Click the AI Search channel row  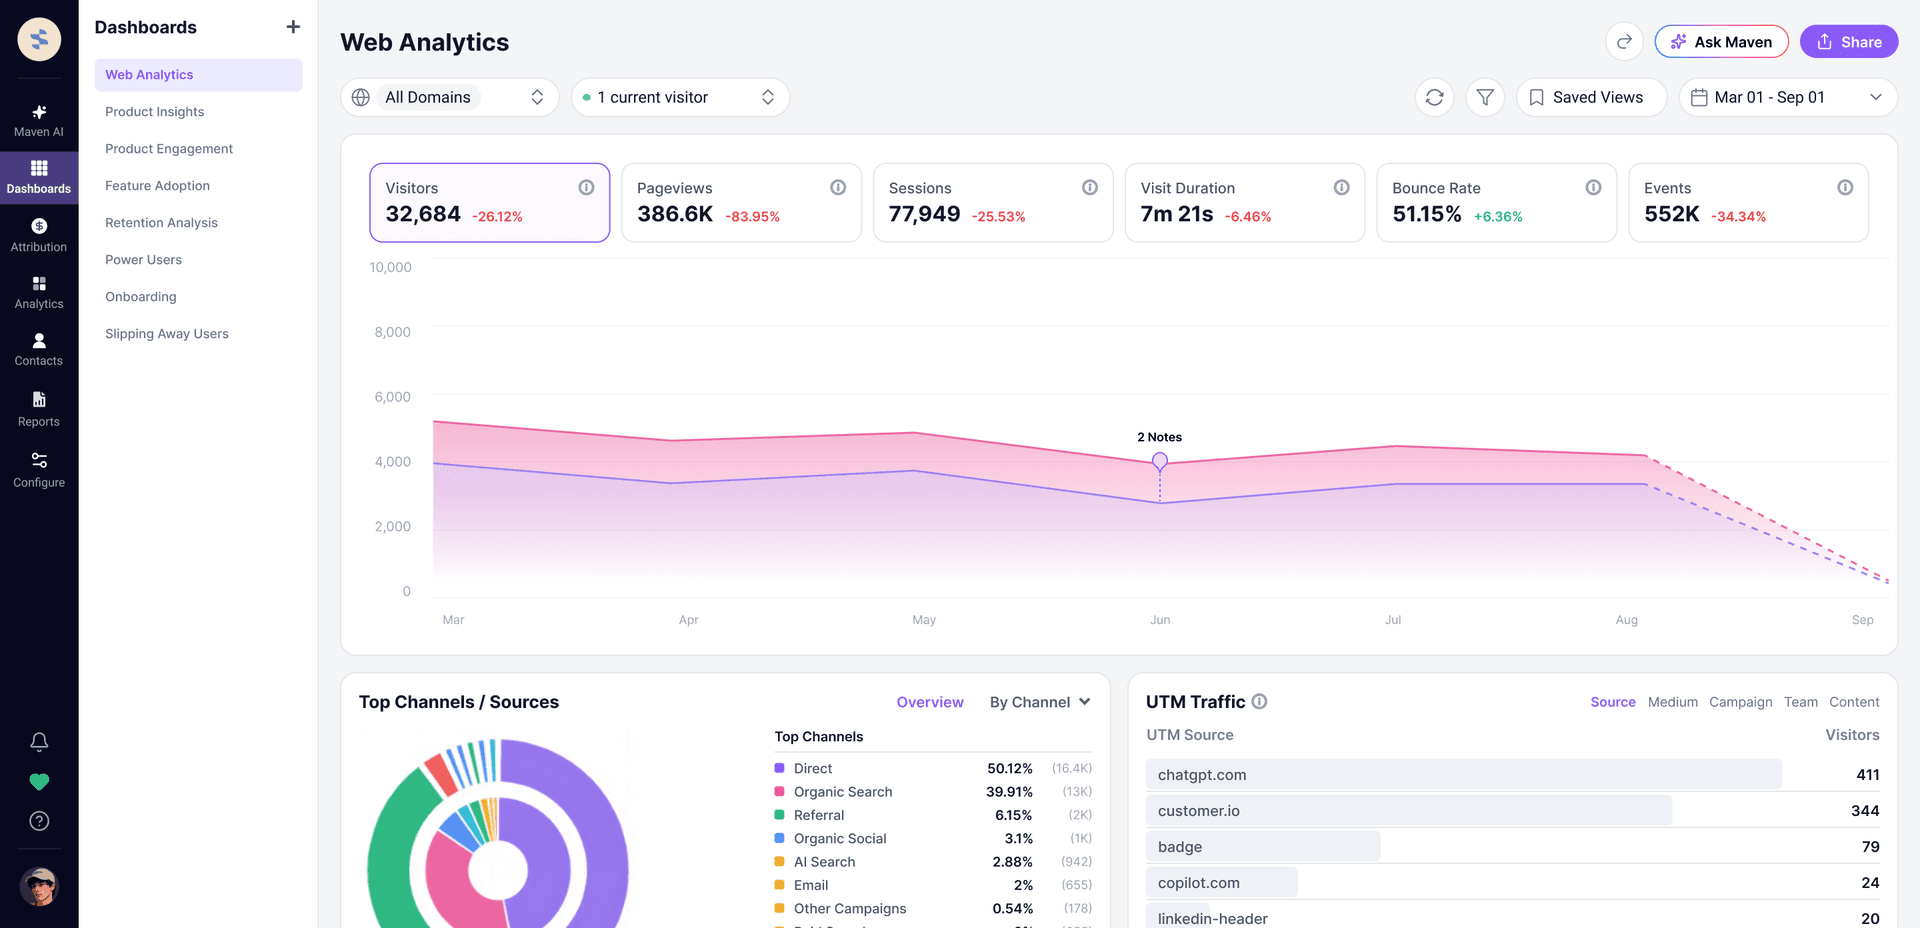pos(933,861)
